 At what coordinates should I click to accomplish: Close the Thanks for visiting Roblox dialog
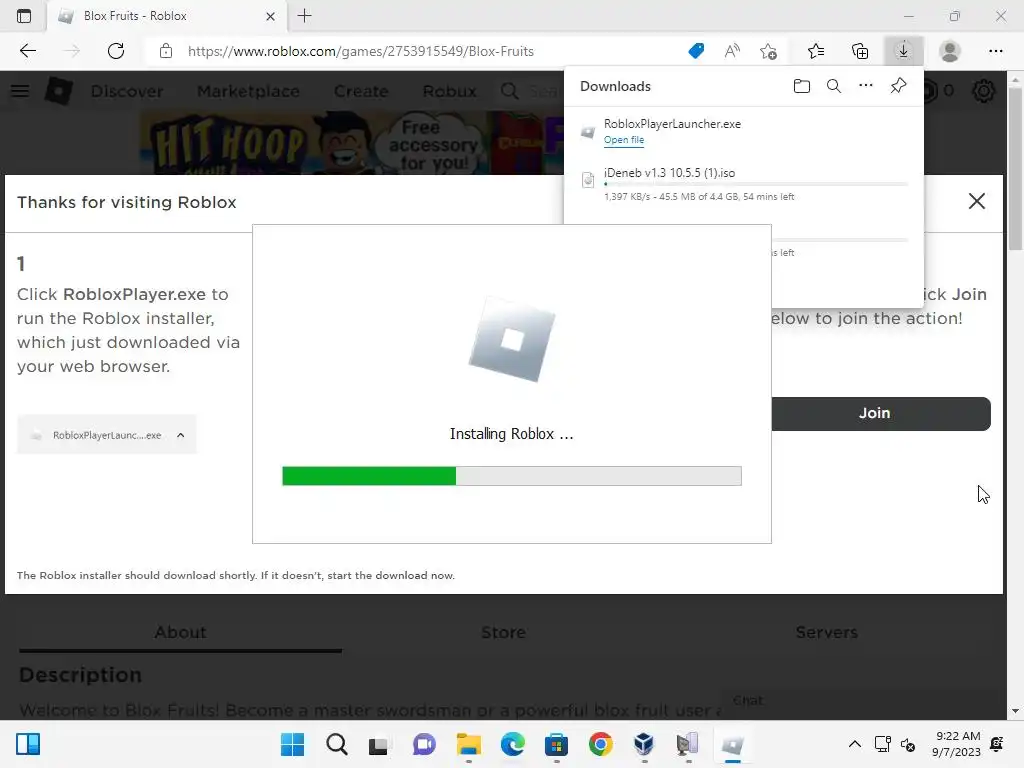pyautogui.click(x=976, y=201)
